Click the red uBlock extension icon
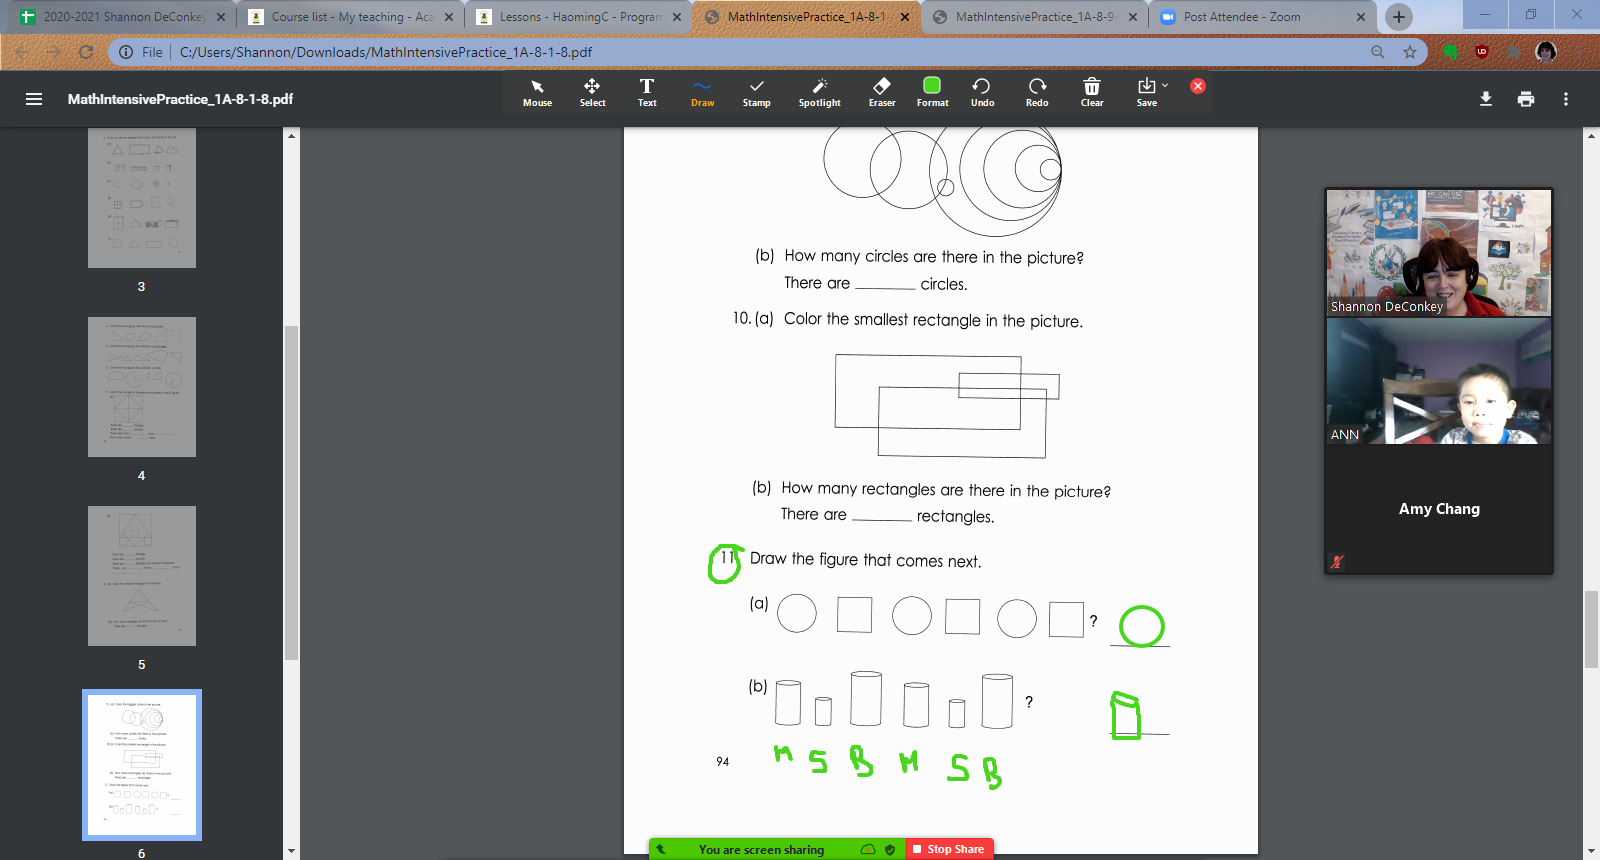This screenshot has width=1600, height=860. pos(1482,52)
